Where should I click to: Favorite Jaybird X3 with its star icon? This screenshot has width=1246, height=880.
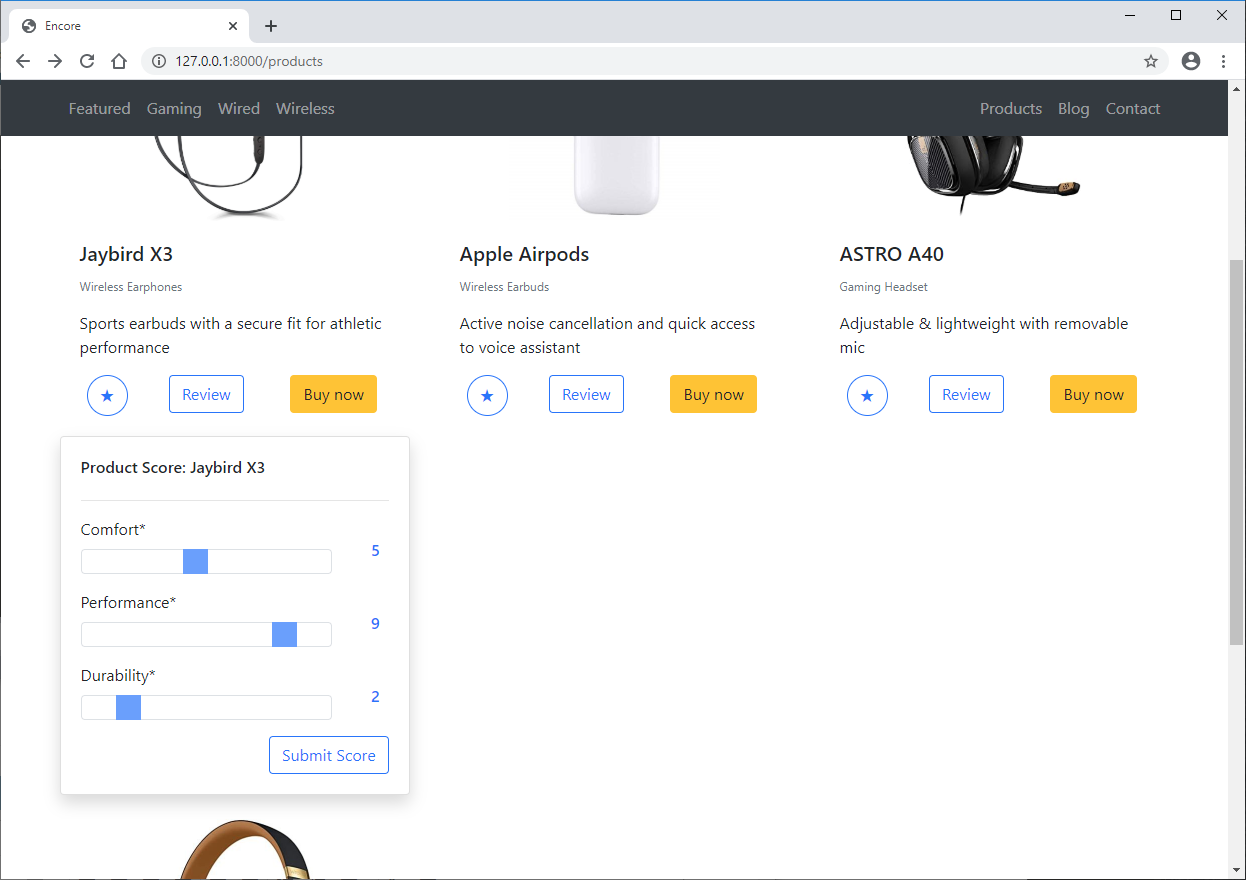click(107, 395)
